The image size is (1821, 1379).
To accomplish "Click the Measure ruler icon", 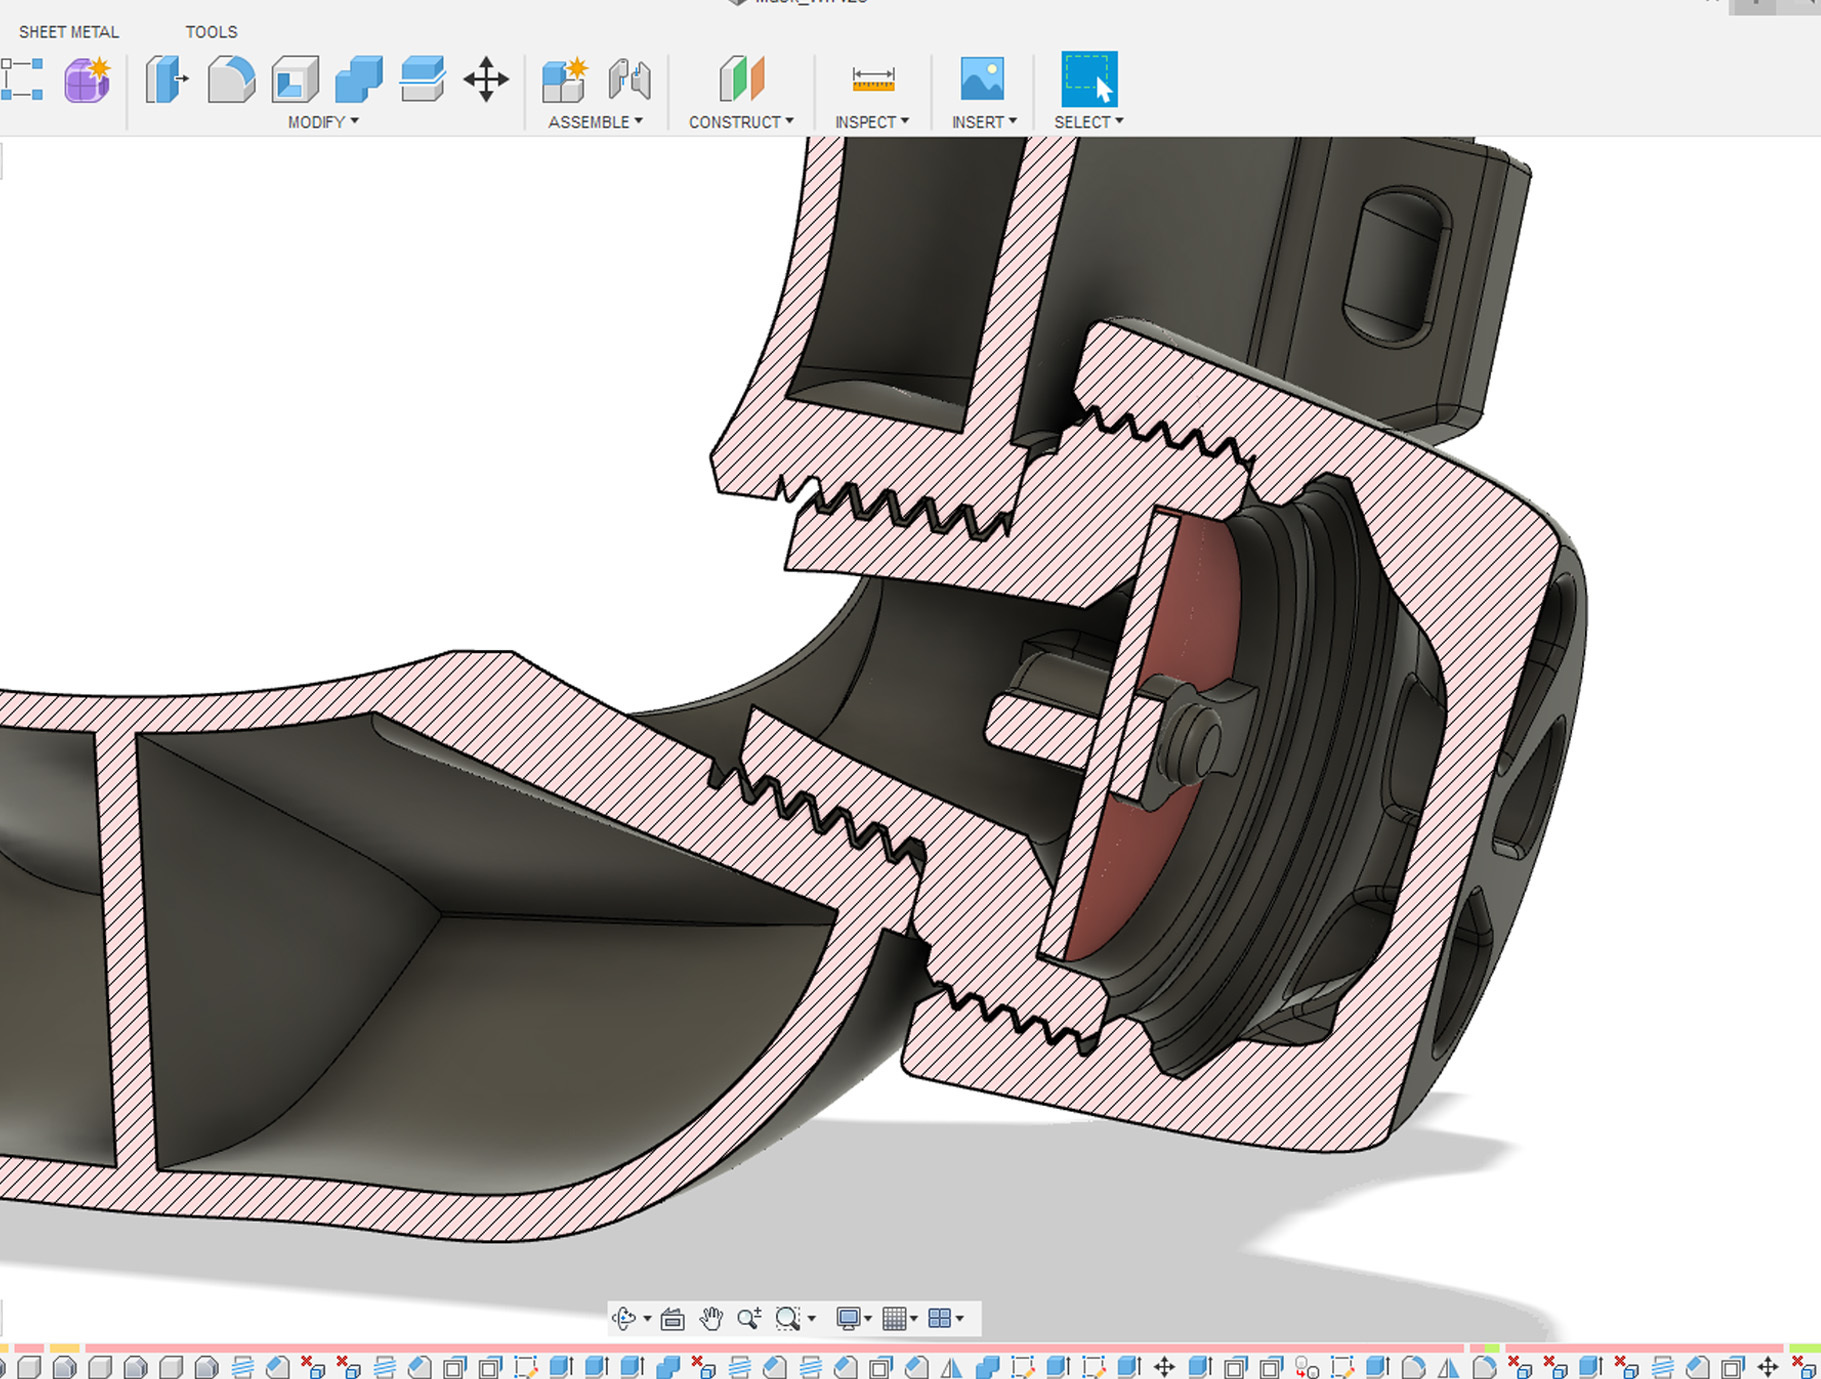I will coord(873,79).
